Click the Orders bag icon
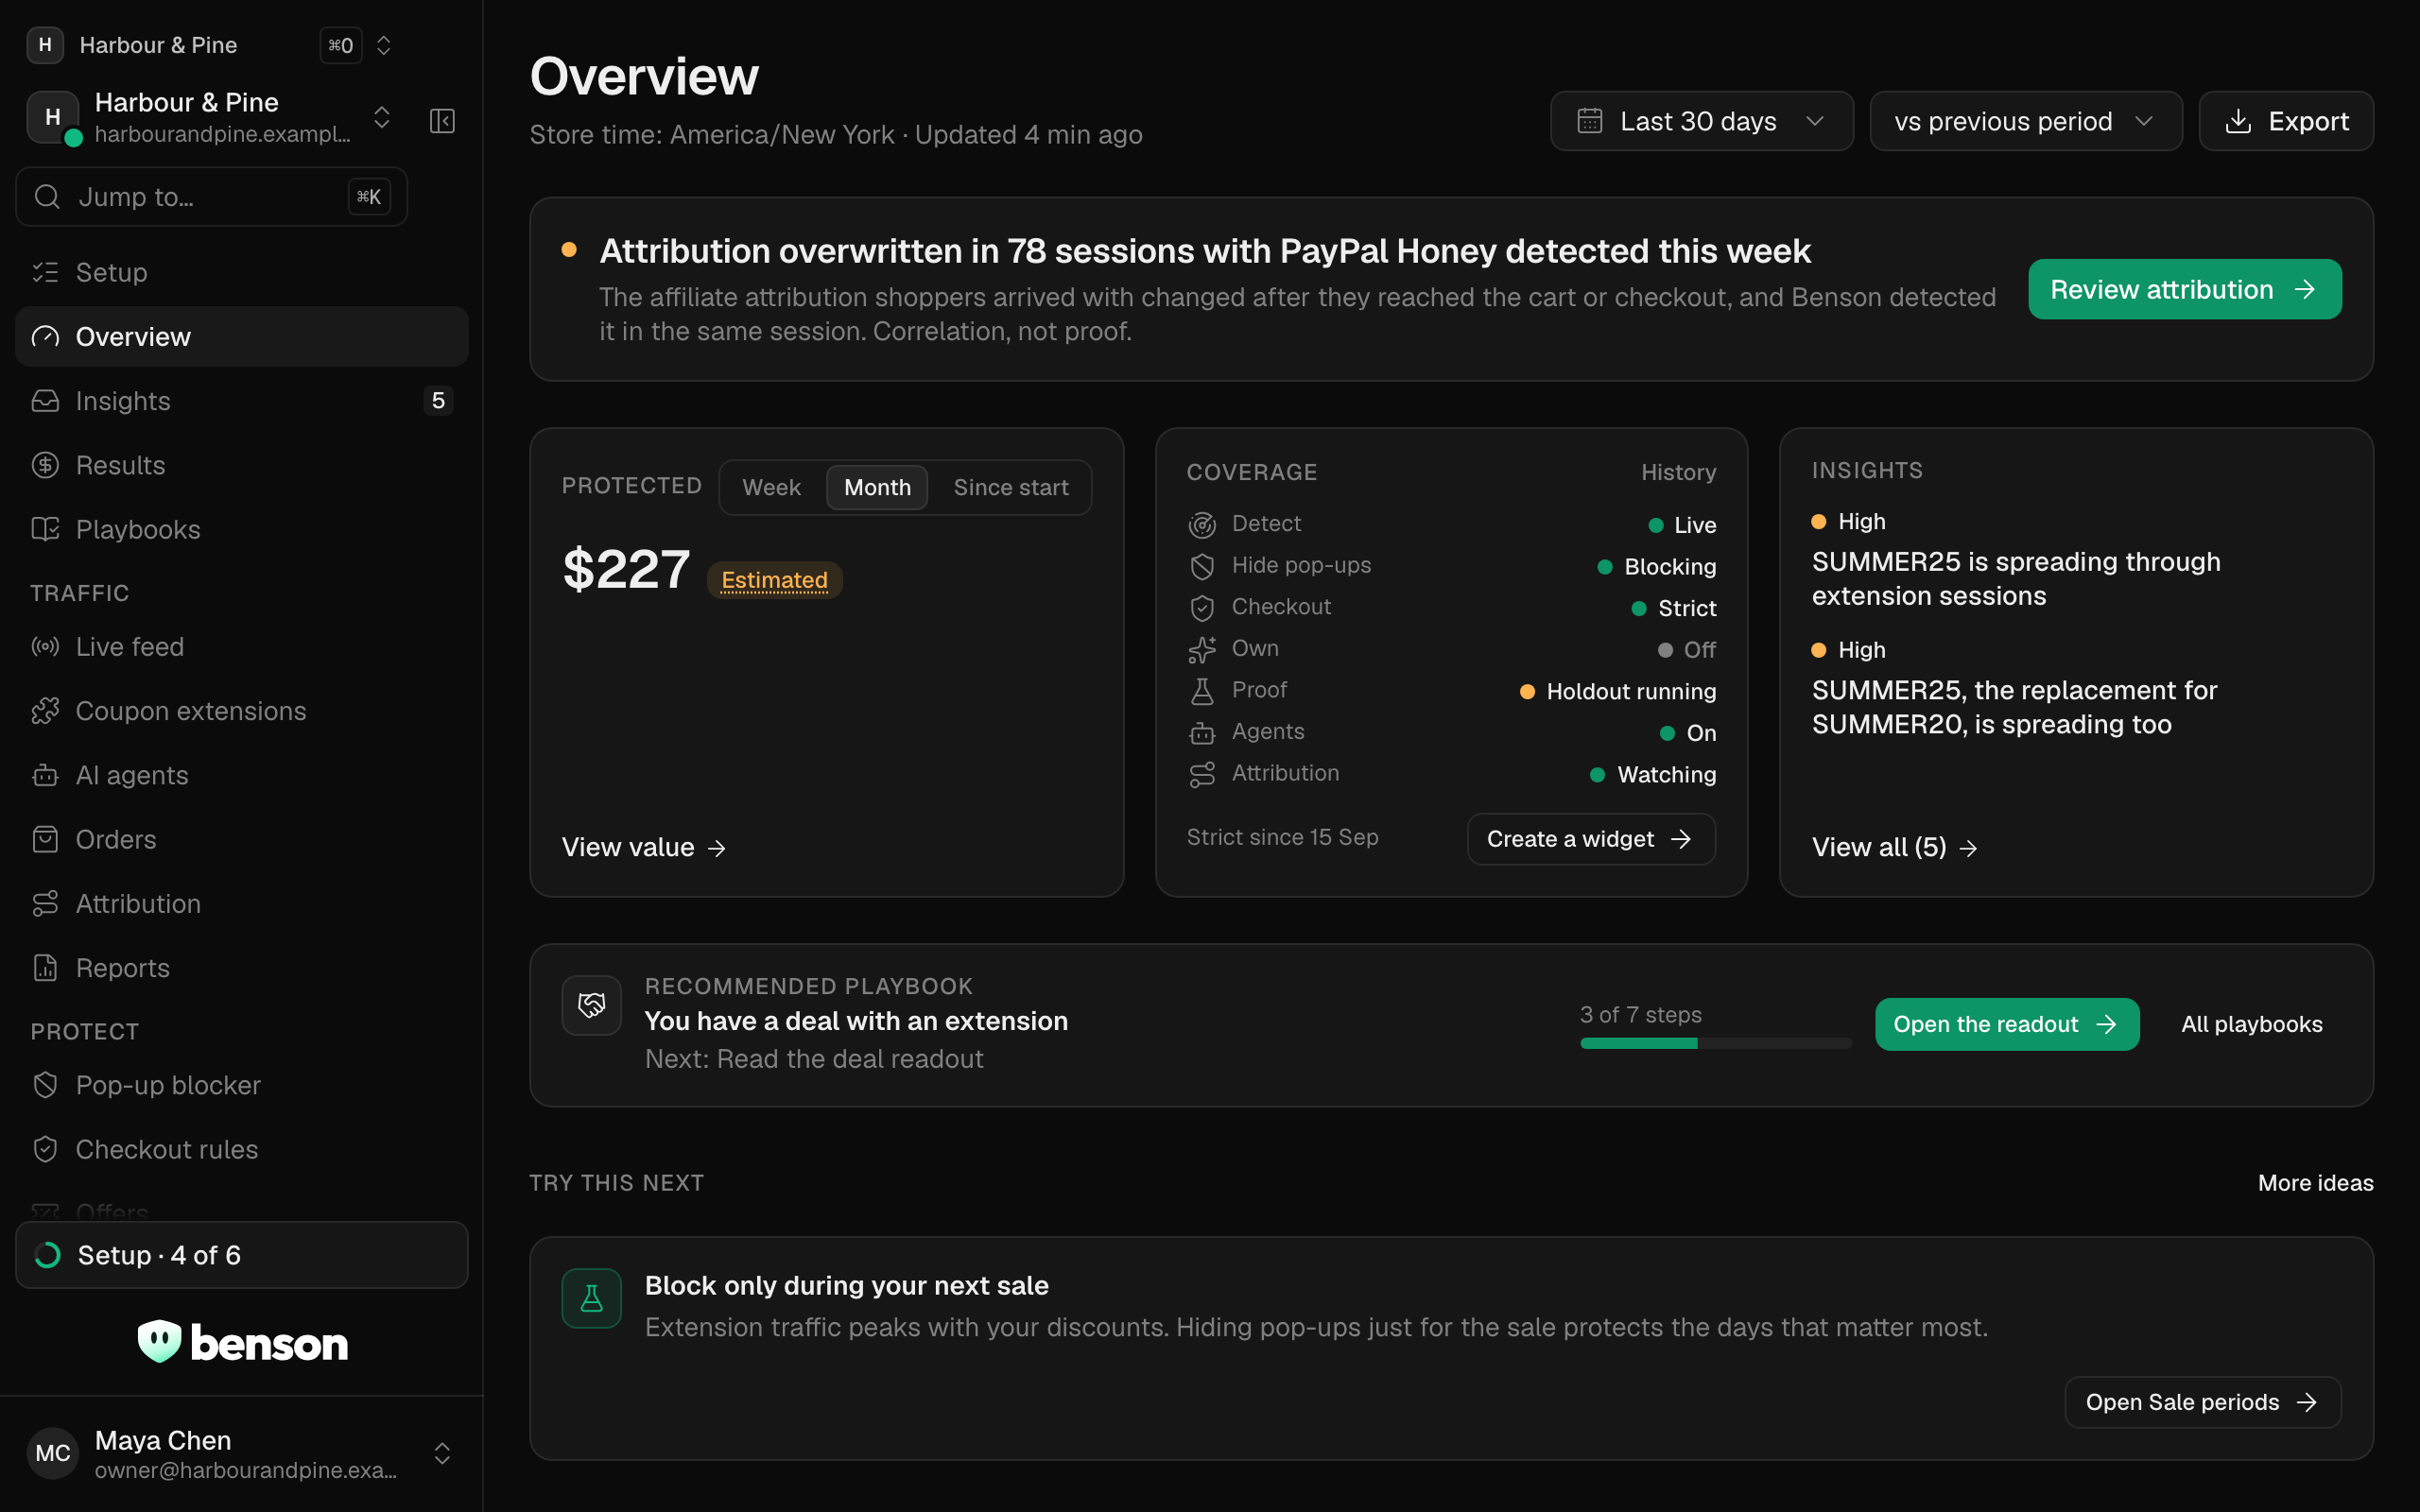The image size is (2420, 1512). tap(45, 839)
